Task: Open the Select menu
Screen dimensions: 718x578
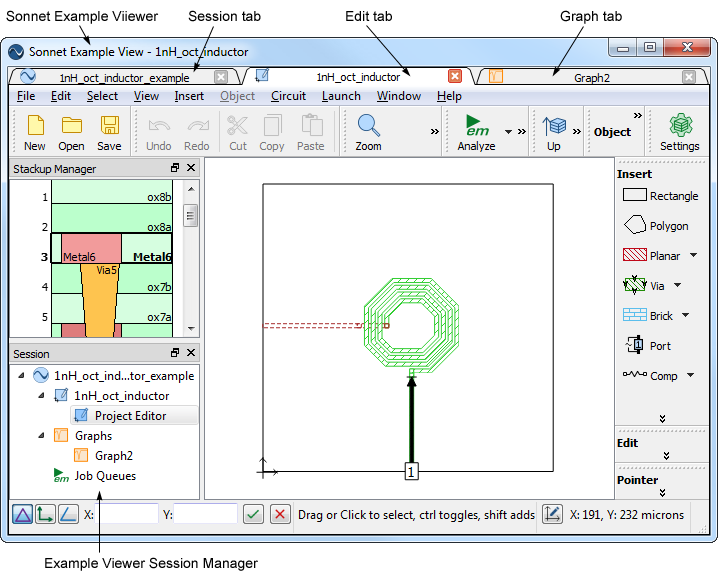Action: [x=102, y=96]
